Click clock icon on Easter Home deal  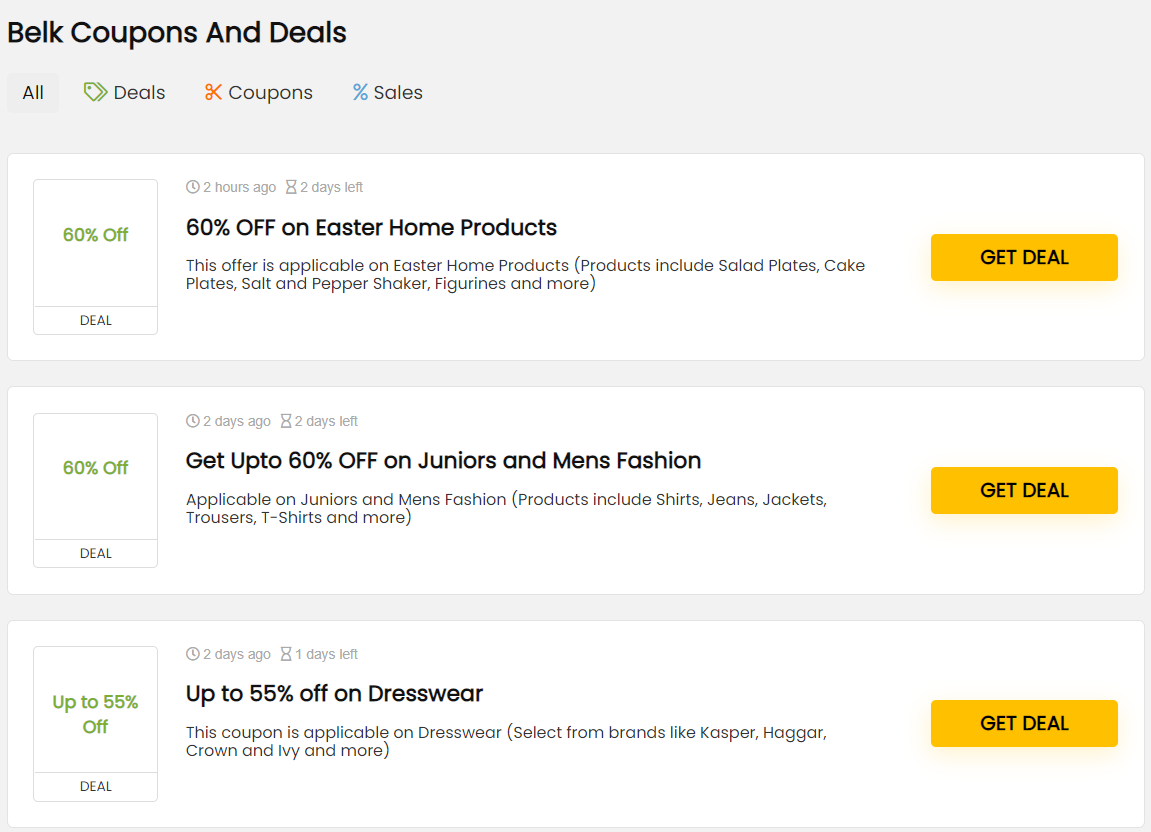point(193,187)
